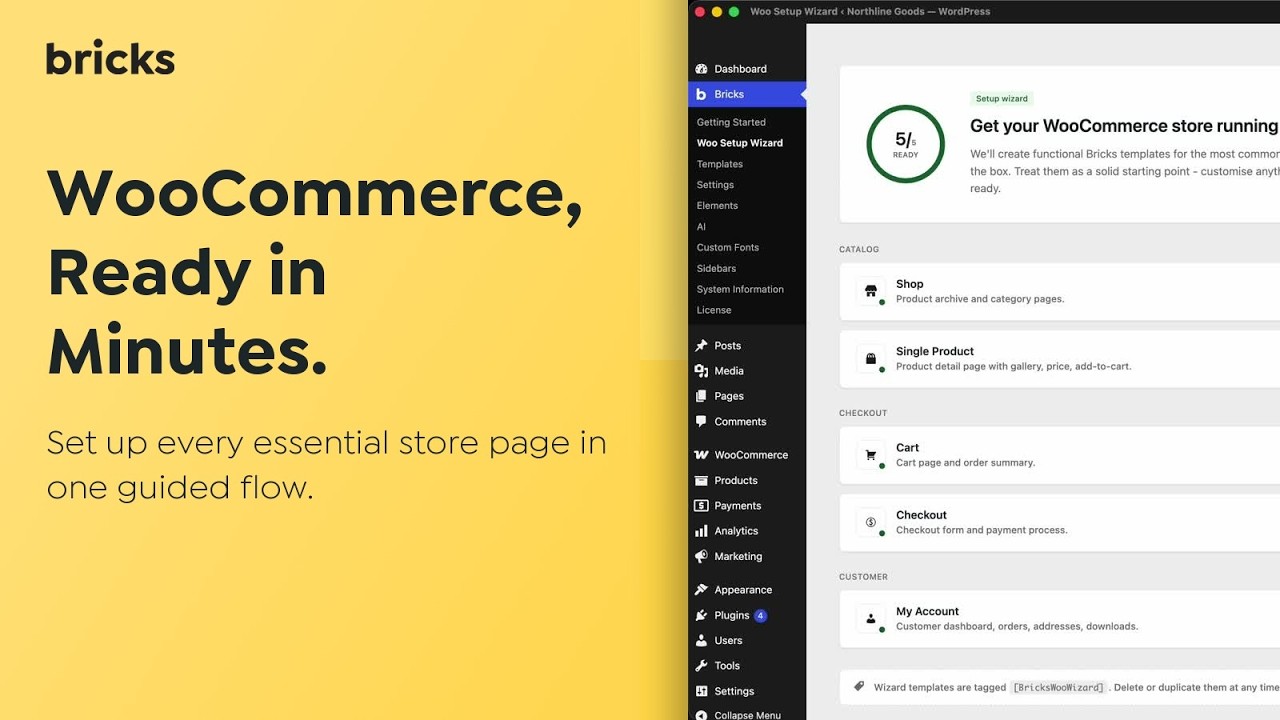Screen dimensions: 1280x720
Task: Open the Users person icon
Action: pos(701,641)
